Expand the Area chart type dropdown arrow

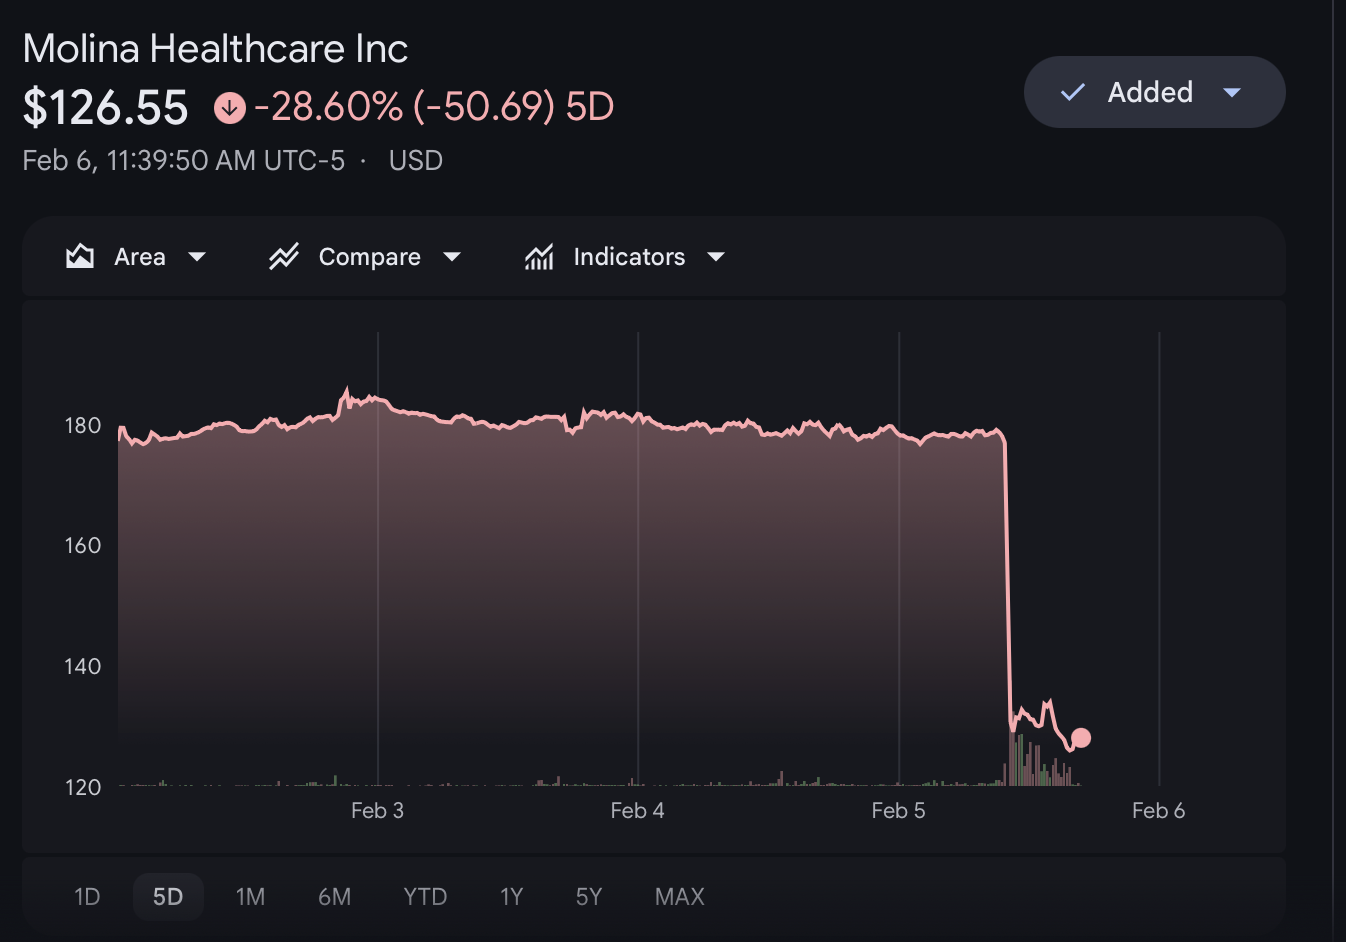[197, 257]
